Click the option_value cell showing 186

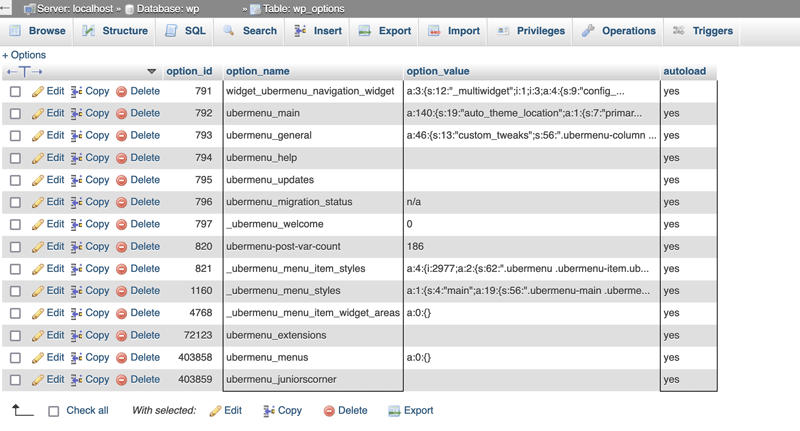pyautogui.click(x=531, y=246)
